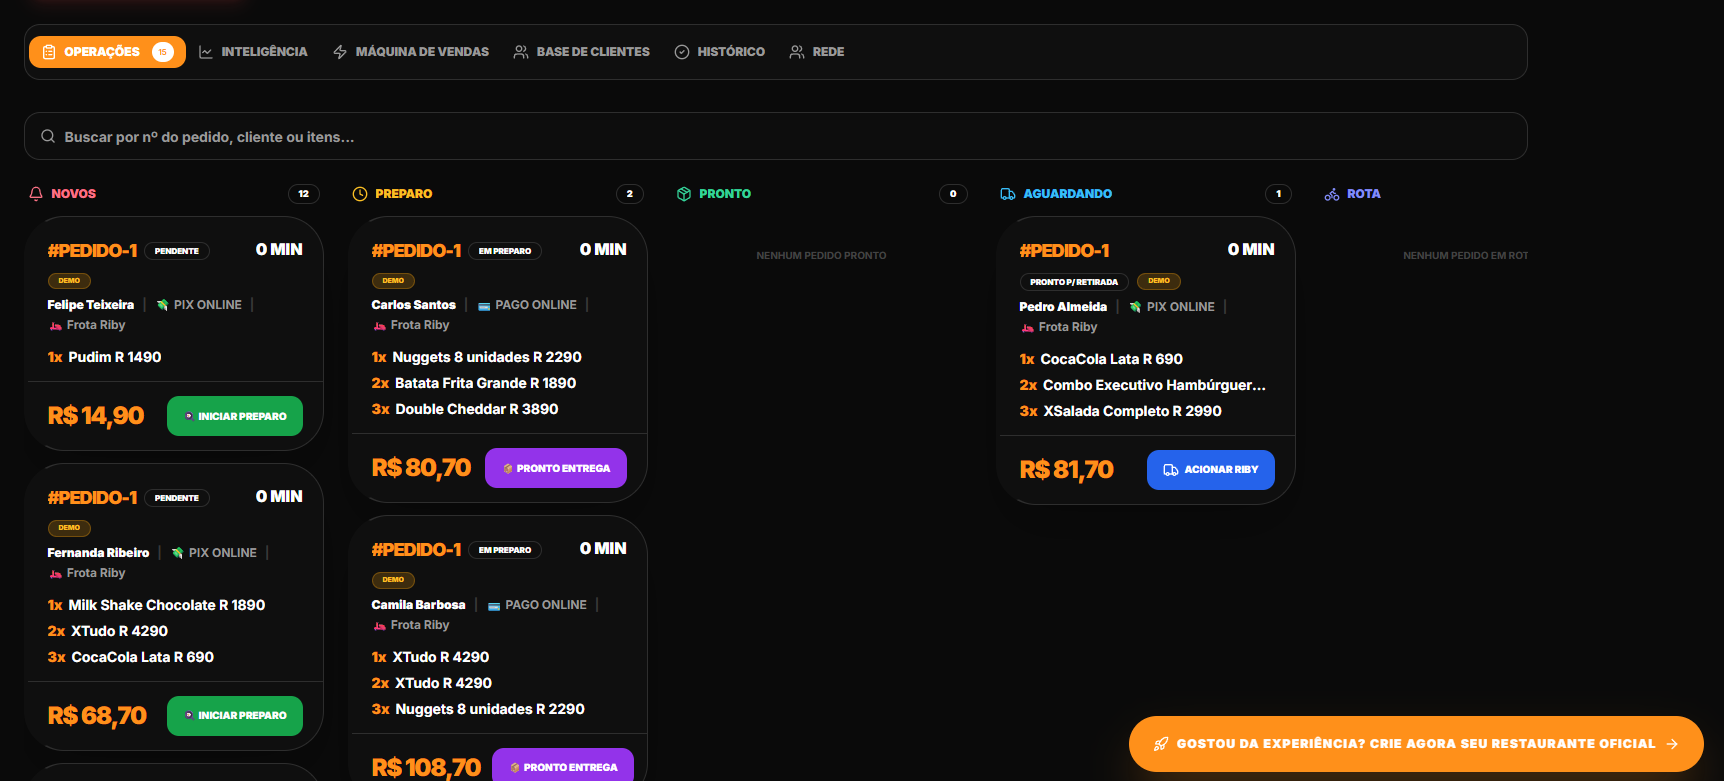Click the total R$ 81,70

tap(1066, 470)
